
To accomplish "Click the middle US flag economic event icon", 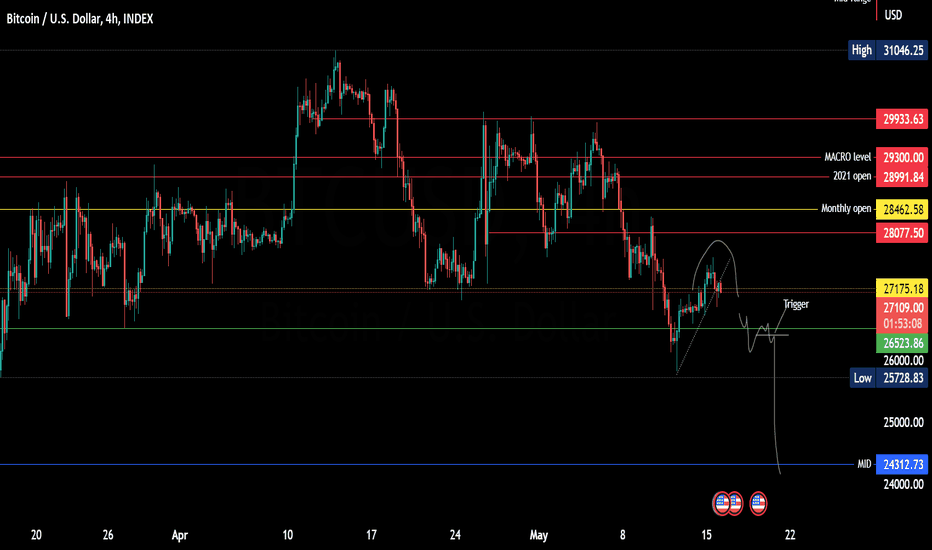I will (x=735, y=504).
